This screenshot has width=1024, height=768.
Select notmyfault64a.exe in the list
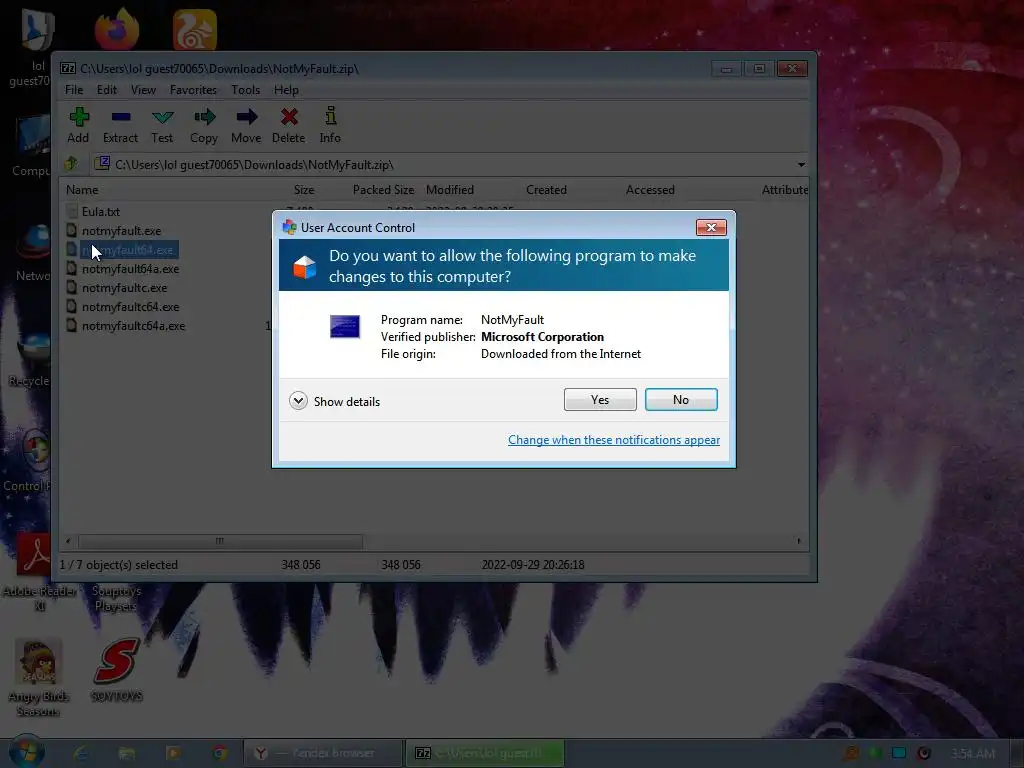tap(130, 268)
